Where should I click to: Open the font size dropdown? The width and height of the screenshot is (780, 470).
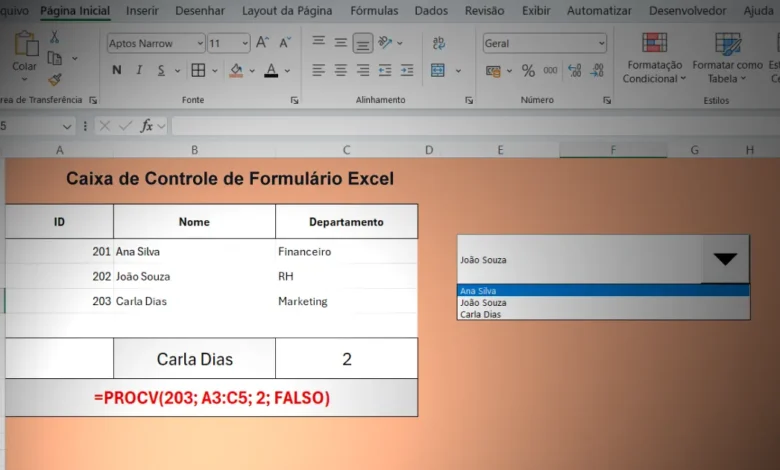pos(245,44)
